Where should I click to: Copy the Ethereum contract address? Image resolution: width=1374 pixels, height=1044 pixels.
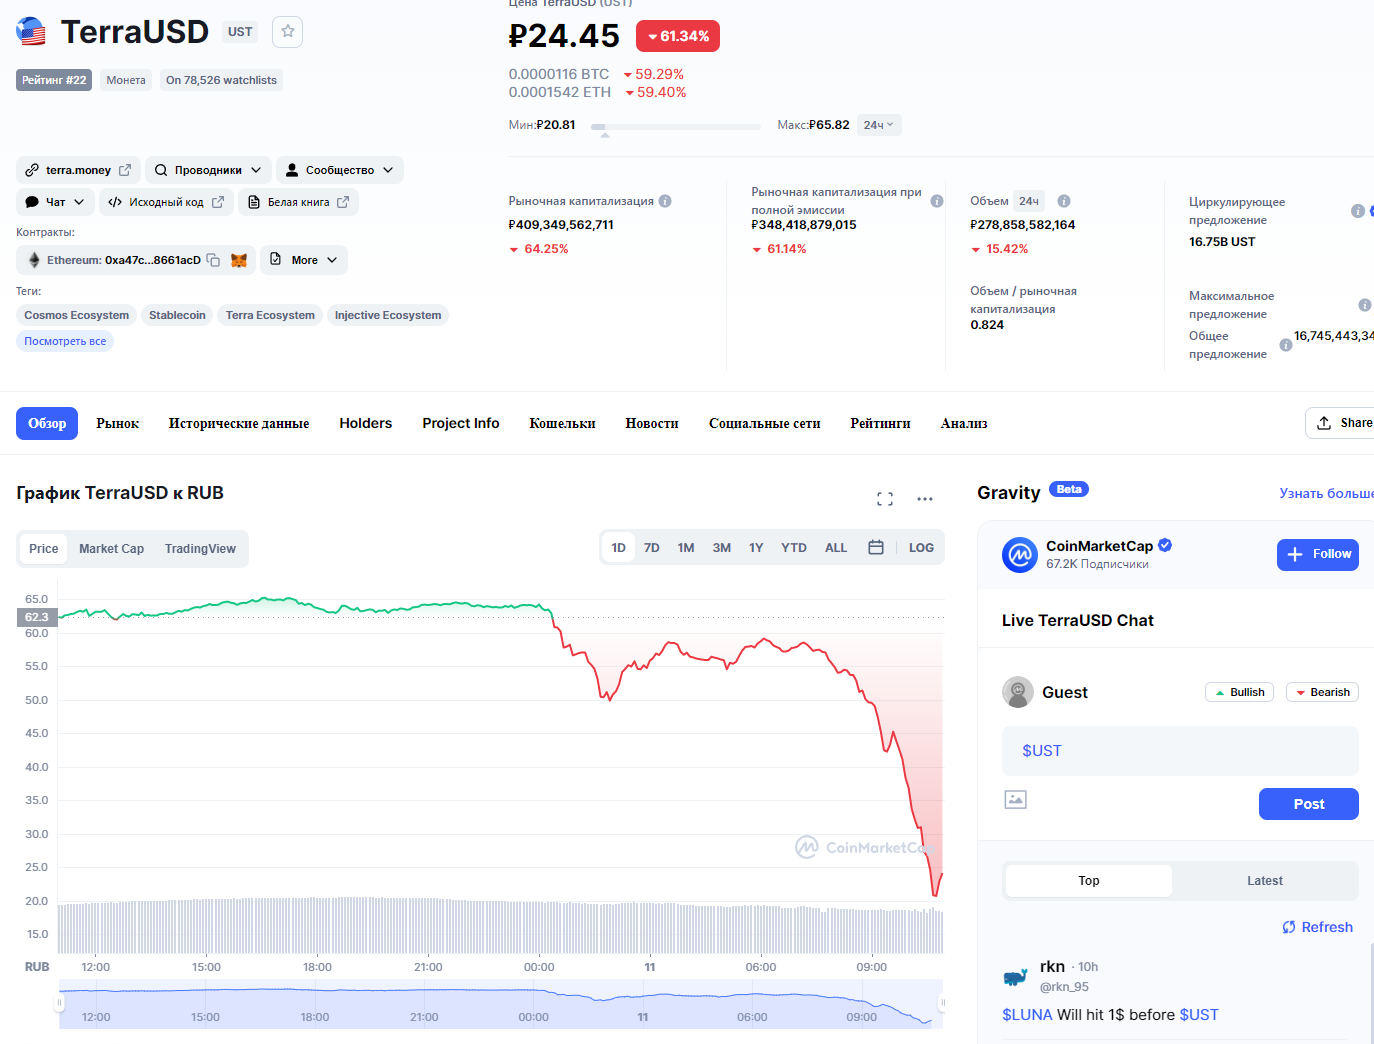[x=213, y=260]
